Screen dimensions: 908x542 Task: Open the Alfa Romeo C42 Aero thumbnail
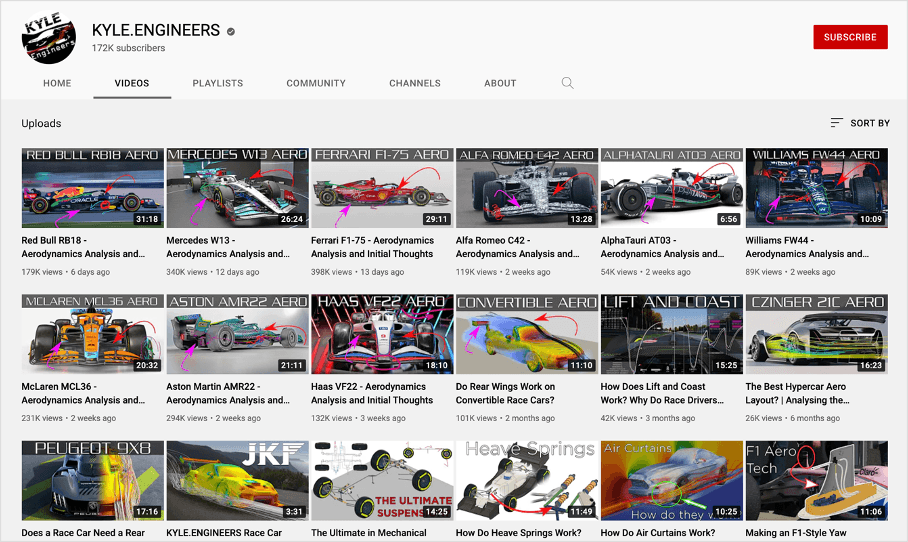pos(527,188)
